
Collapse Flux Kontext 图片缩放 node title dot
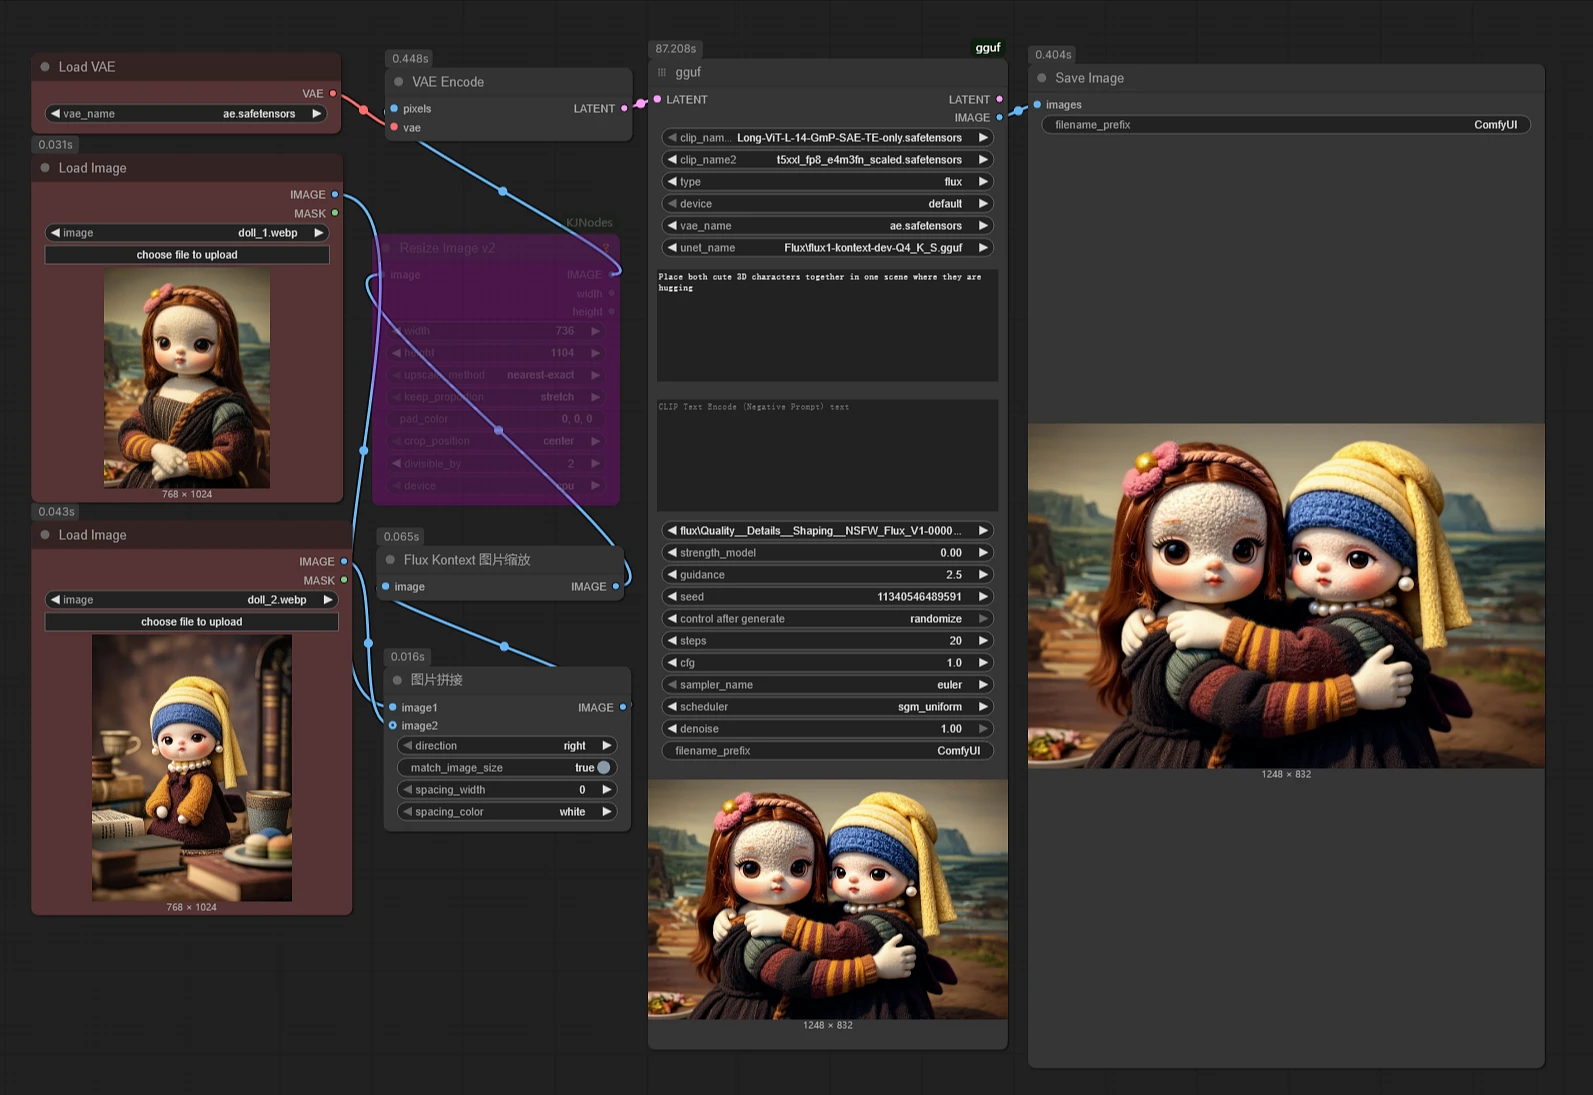pos(390,560)
